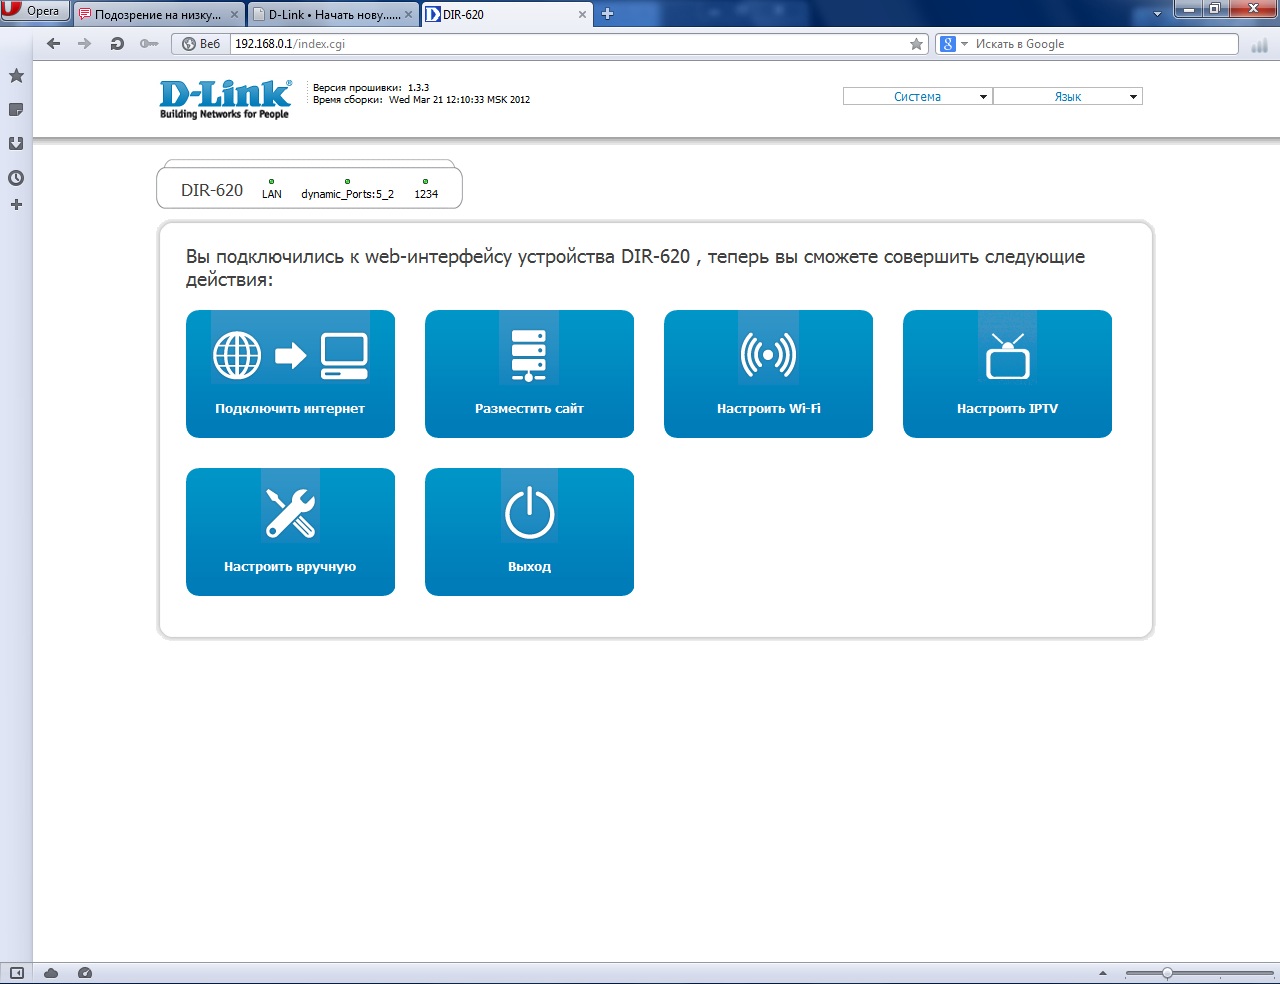Screen dimensions: 1280x984
Task: Click the "Веб" site info badge
Action: pyautogui.click(x=200, y=44)
